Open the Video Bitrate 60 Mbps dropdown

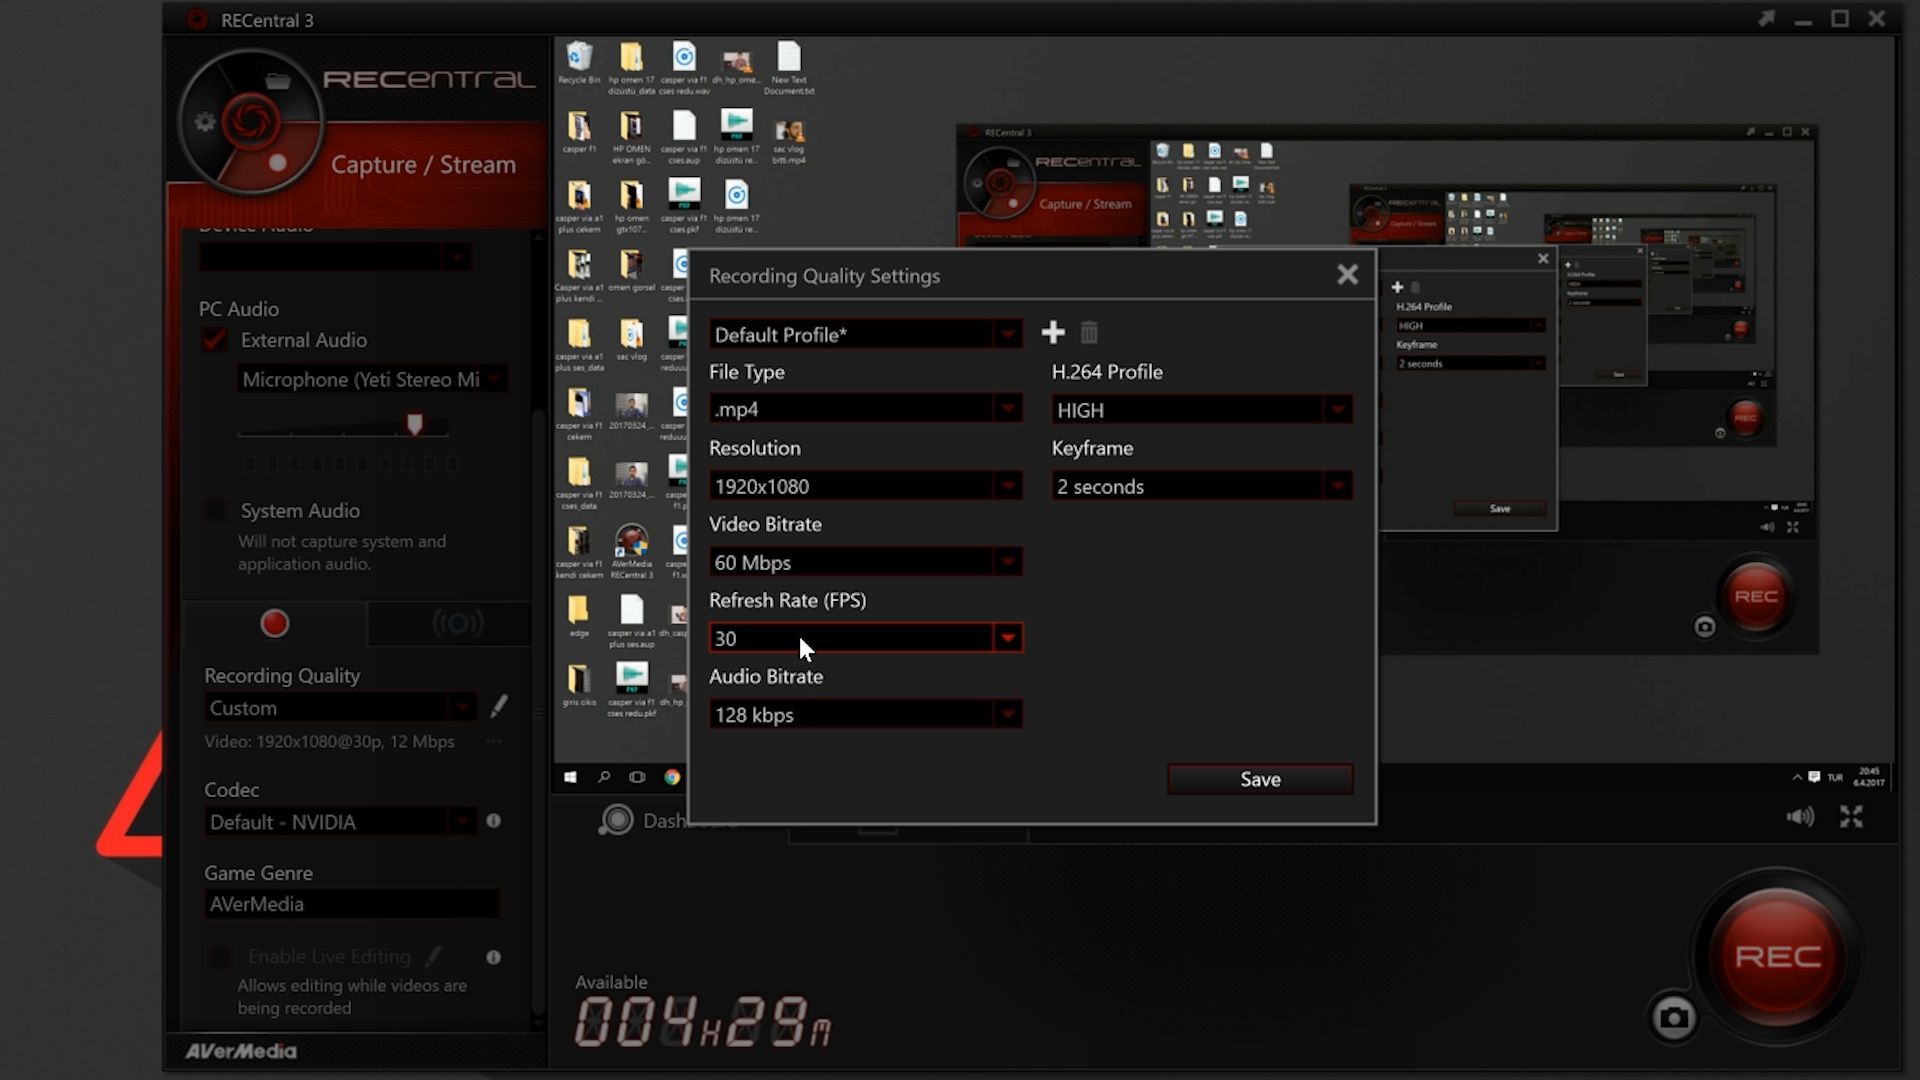click(x=865, y=562)
